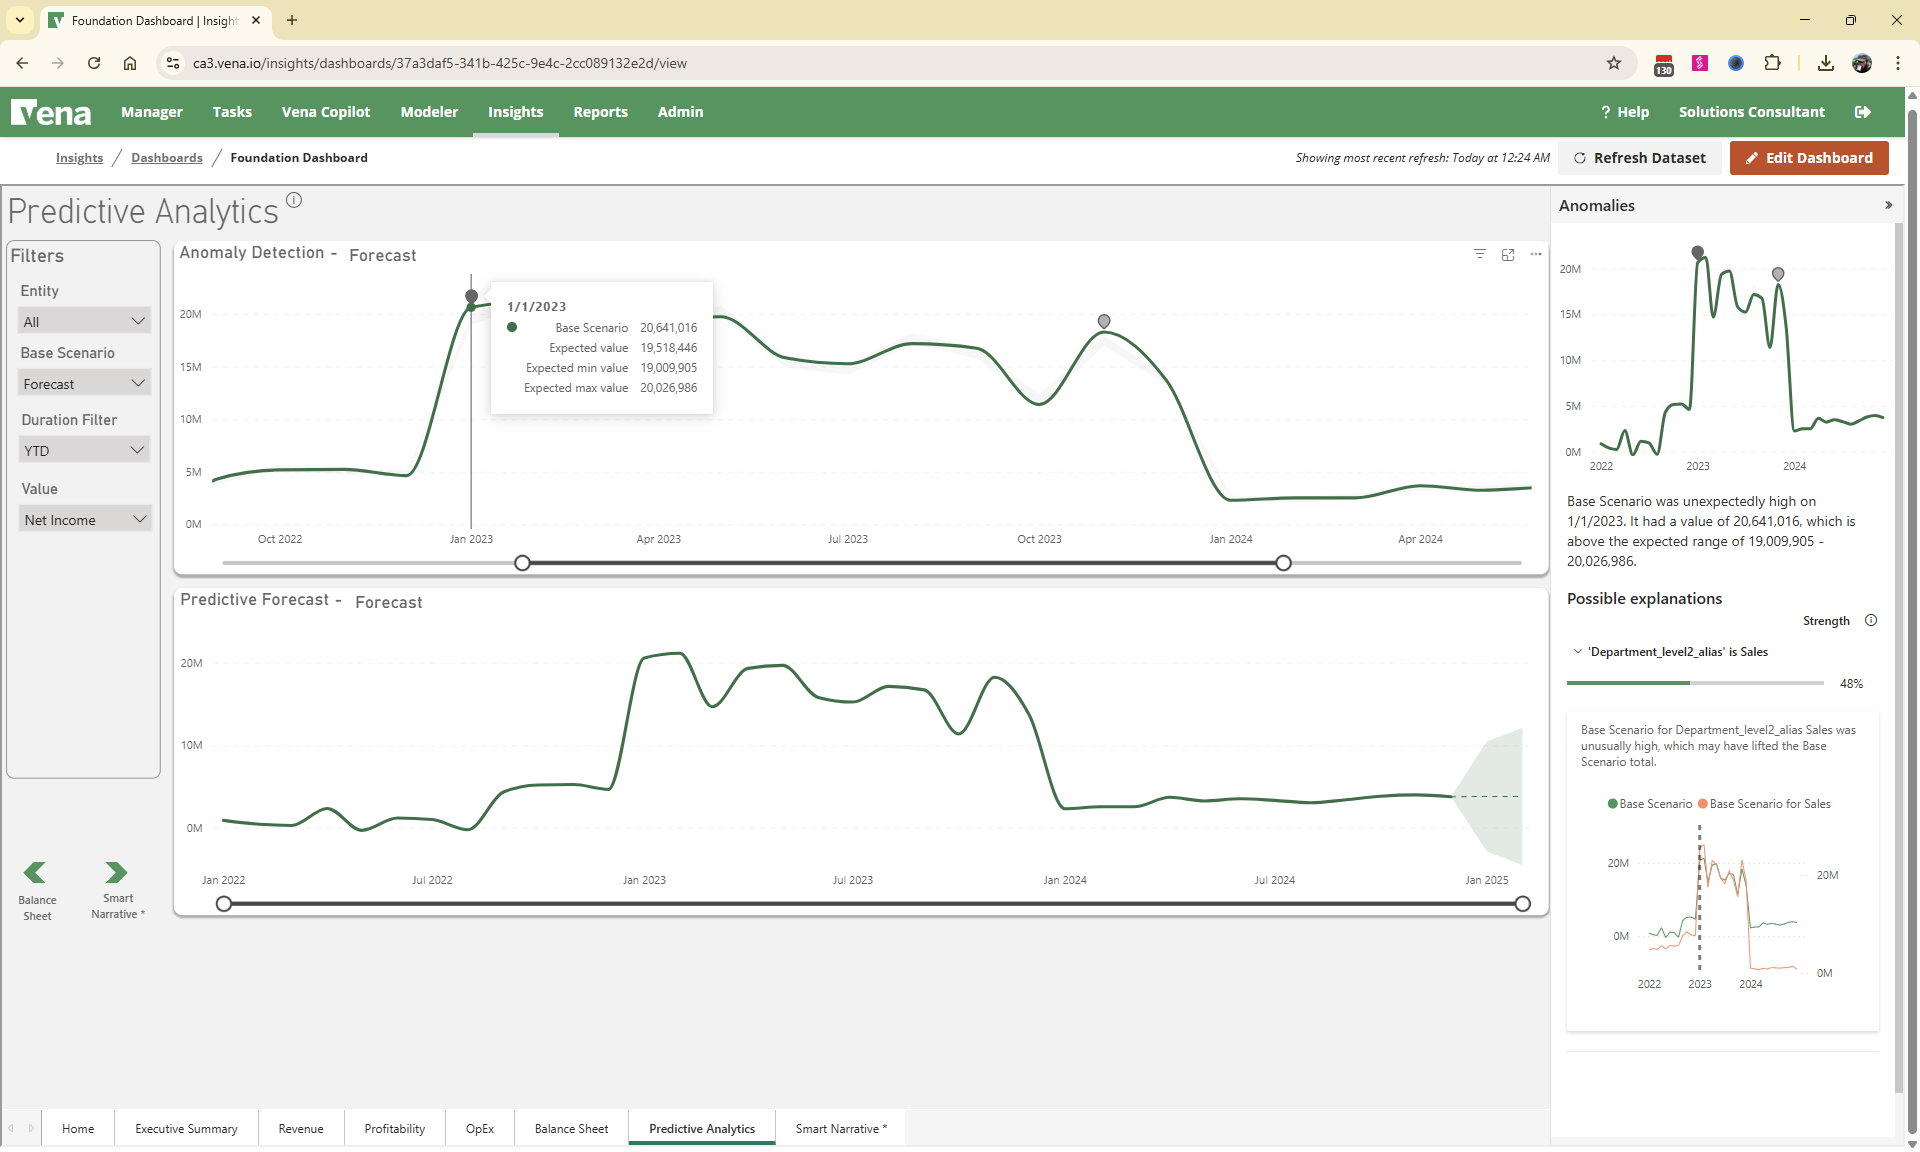Open the Chrome profile avatar
Screen dimensions: 1920x1152
point(1862,63)
